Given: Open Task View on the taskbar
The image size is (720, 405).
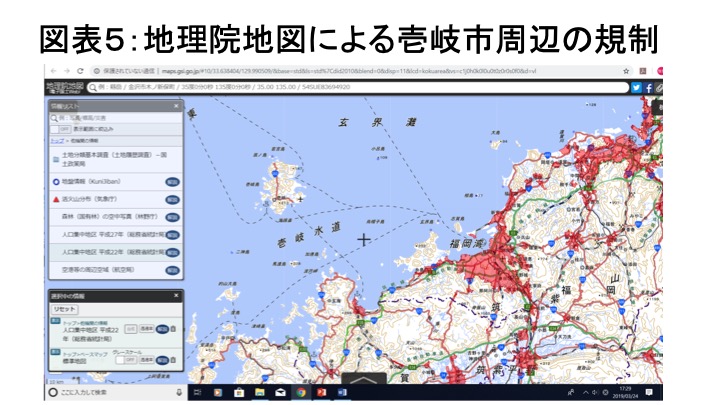Looking at the screenshot, I should (x=197, y=393).
